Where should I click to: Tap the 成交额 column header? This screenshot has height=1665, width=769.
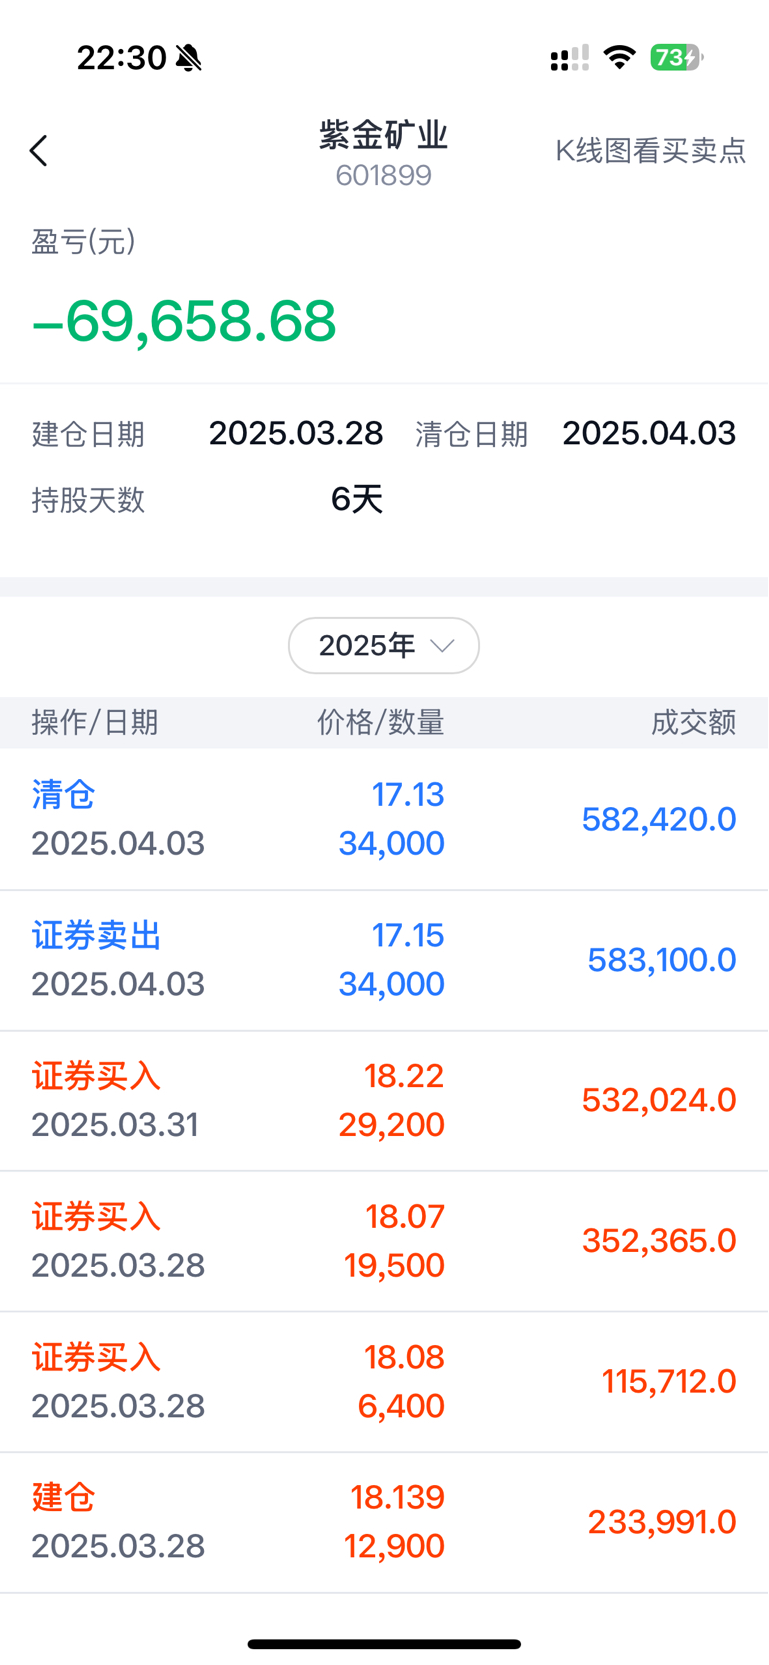694,723
